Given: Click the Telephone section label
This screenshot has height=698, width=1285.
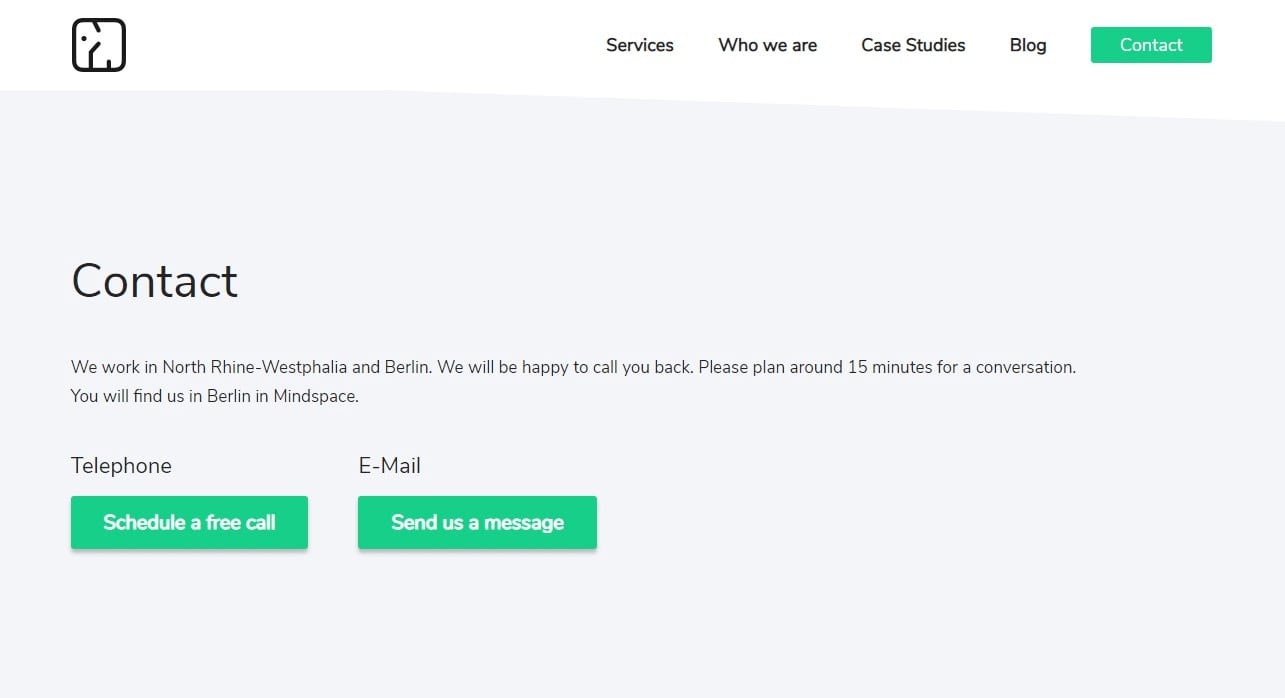Looking at the screenshot, I should (121, 466).
